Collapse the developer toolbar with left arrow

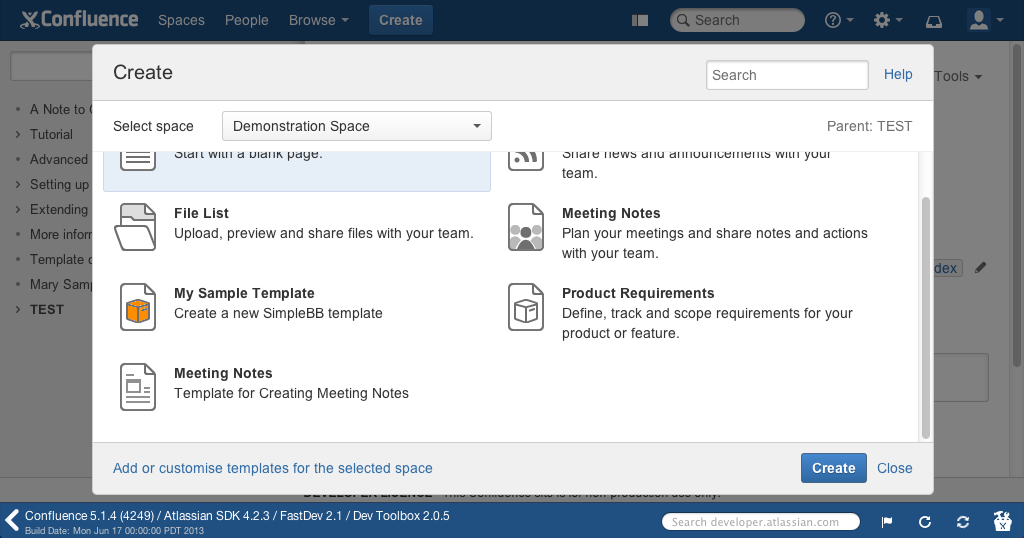click(12, 520)
